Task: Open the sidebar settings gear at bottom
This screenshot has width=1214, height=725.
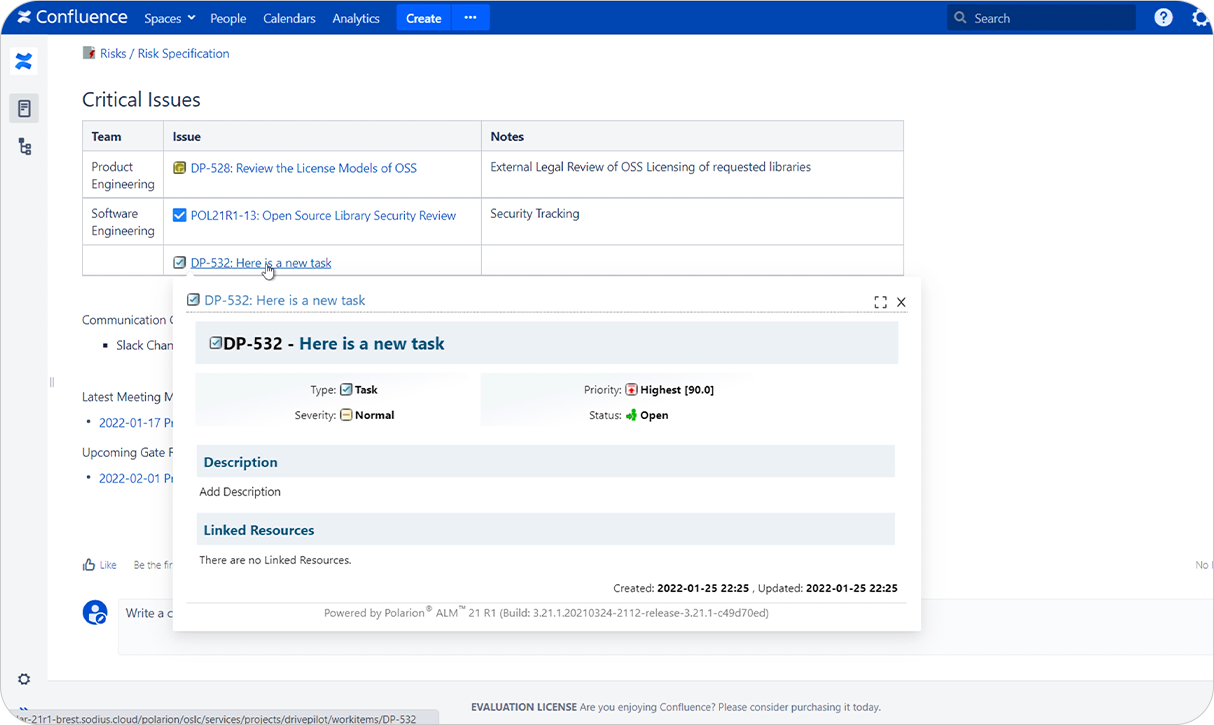Action: tap(24, 679)
